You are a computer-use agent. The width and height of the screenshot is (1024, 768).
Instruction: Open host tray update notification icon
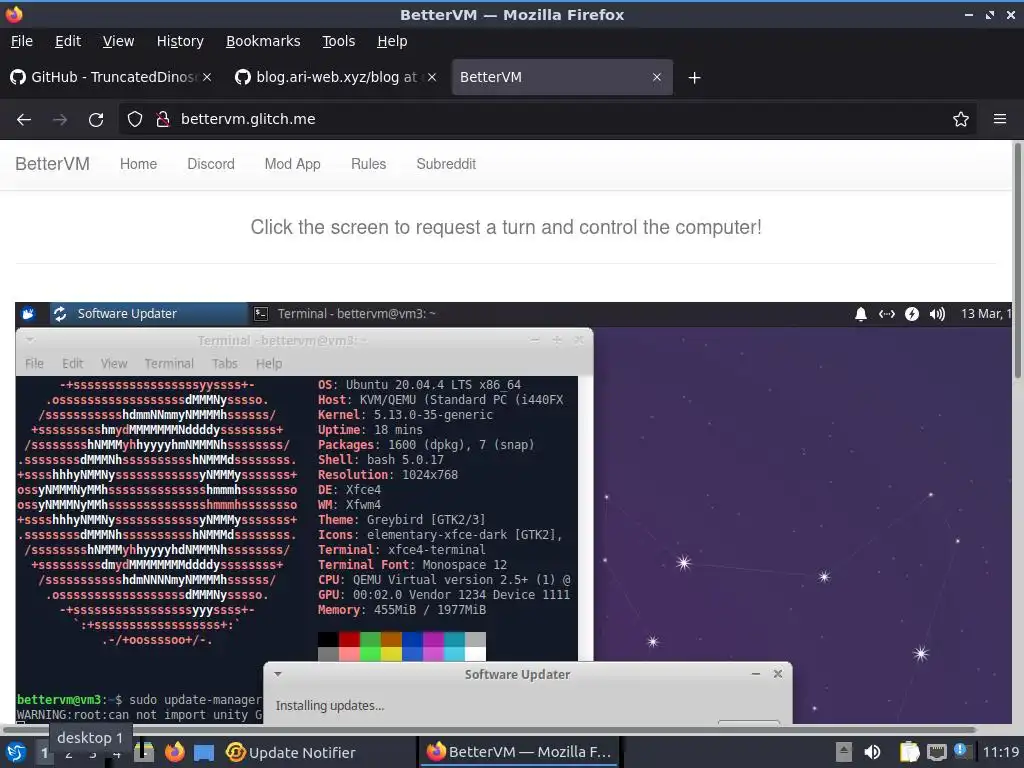(960, 749)
